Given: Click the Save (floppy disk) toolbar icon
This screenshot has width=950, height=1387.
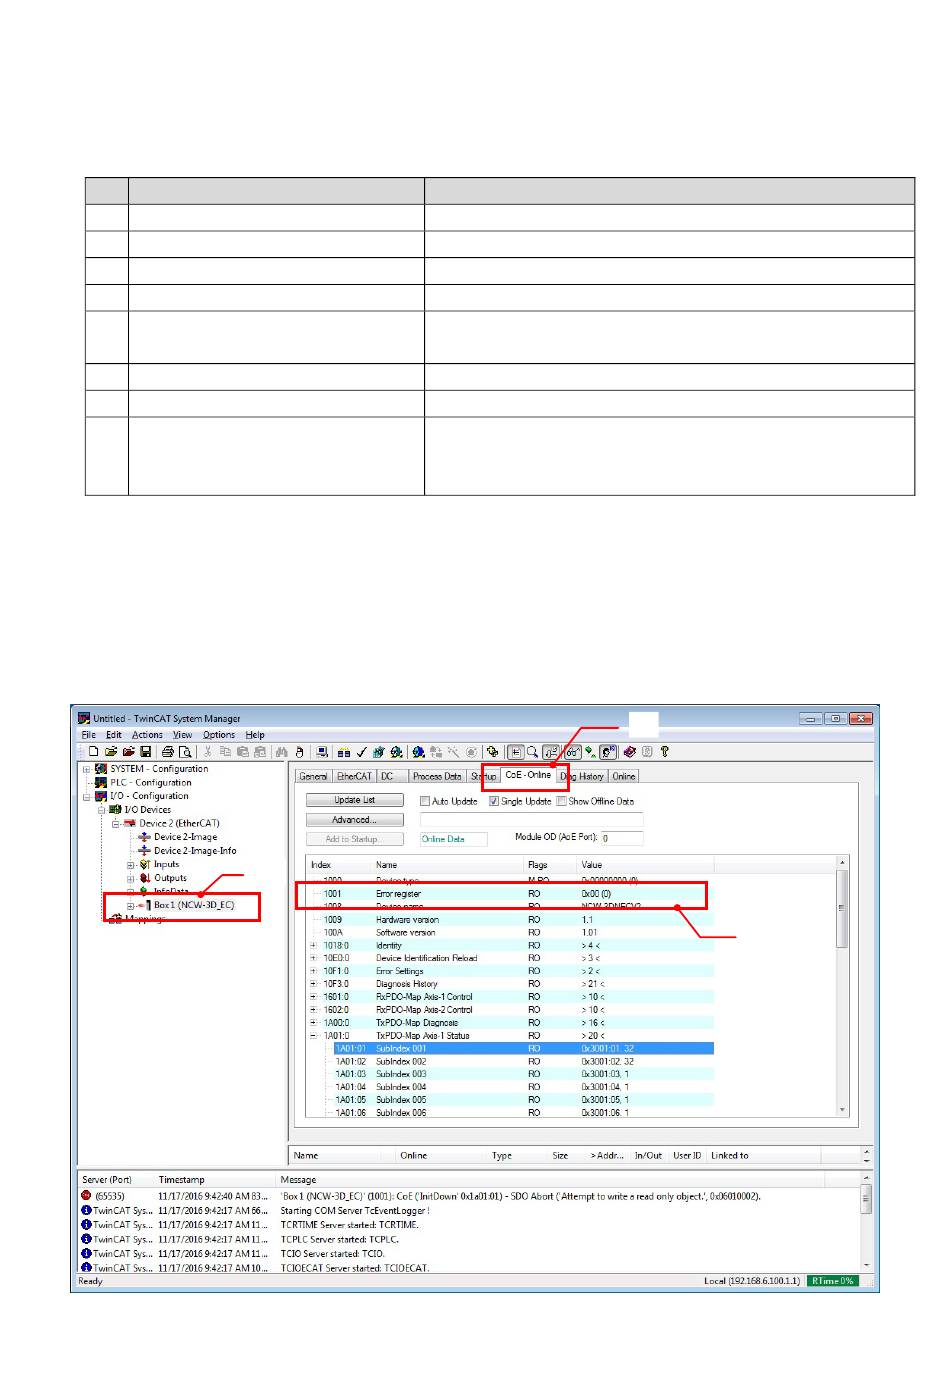Looking at the screenshot, I should coord(145,752).
